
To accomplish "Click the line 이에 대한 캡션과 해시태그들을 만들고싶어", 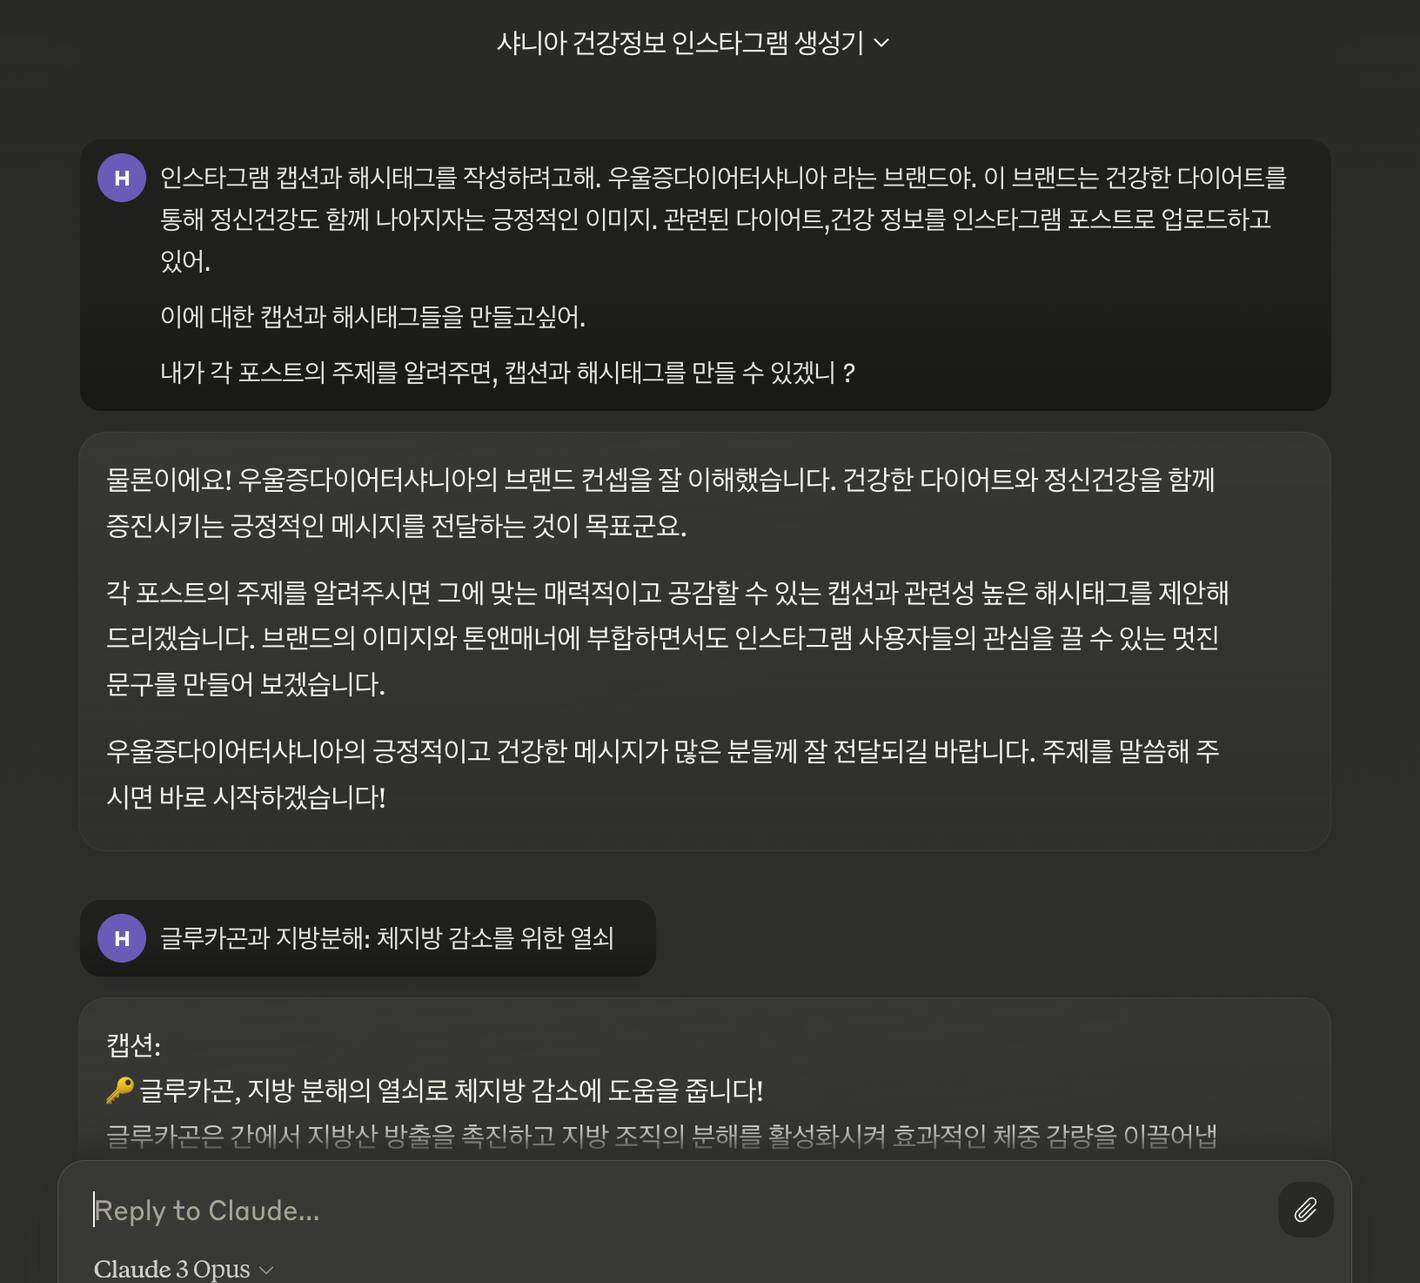I will click(x=372, y=317).
